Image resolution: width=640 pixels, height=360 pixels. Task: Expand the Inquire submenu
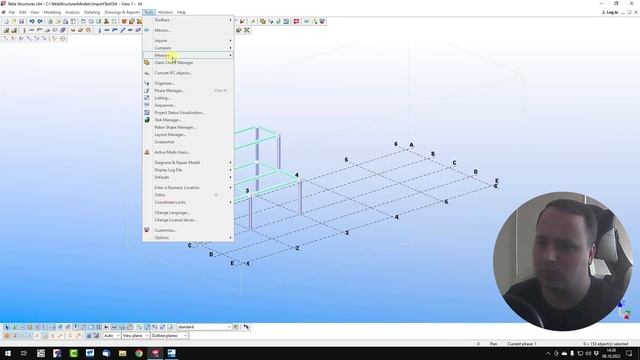188,41
